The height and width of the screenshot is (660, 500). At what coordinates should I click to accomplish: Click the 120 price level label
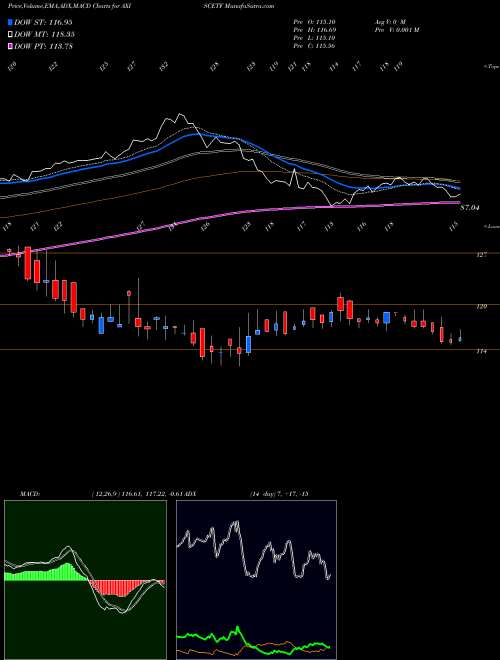(x=482, y=307)
